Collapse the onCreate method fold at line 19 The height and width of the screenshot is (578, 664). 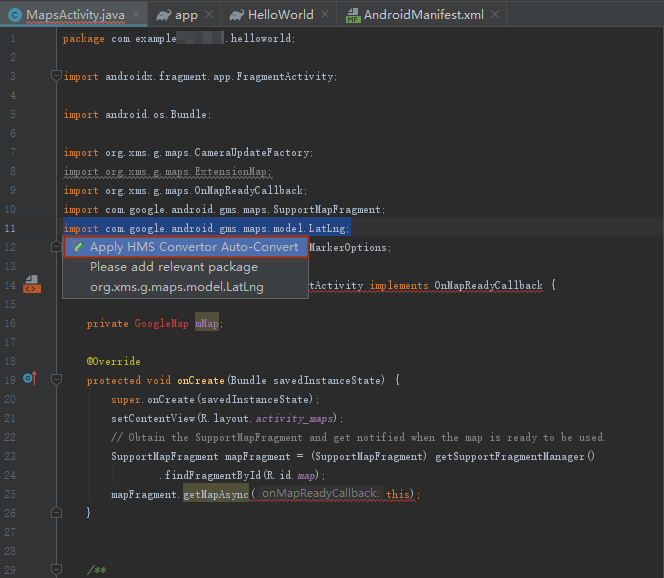[x=56, y=379]
